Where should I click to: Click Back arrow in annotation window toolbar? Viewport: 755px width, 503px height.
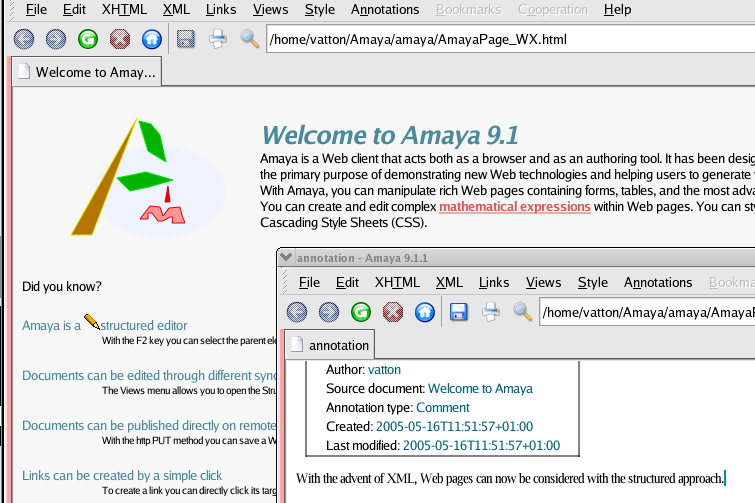297,312
